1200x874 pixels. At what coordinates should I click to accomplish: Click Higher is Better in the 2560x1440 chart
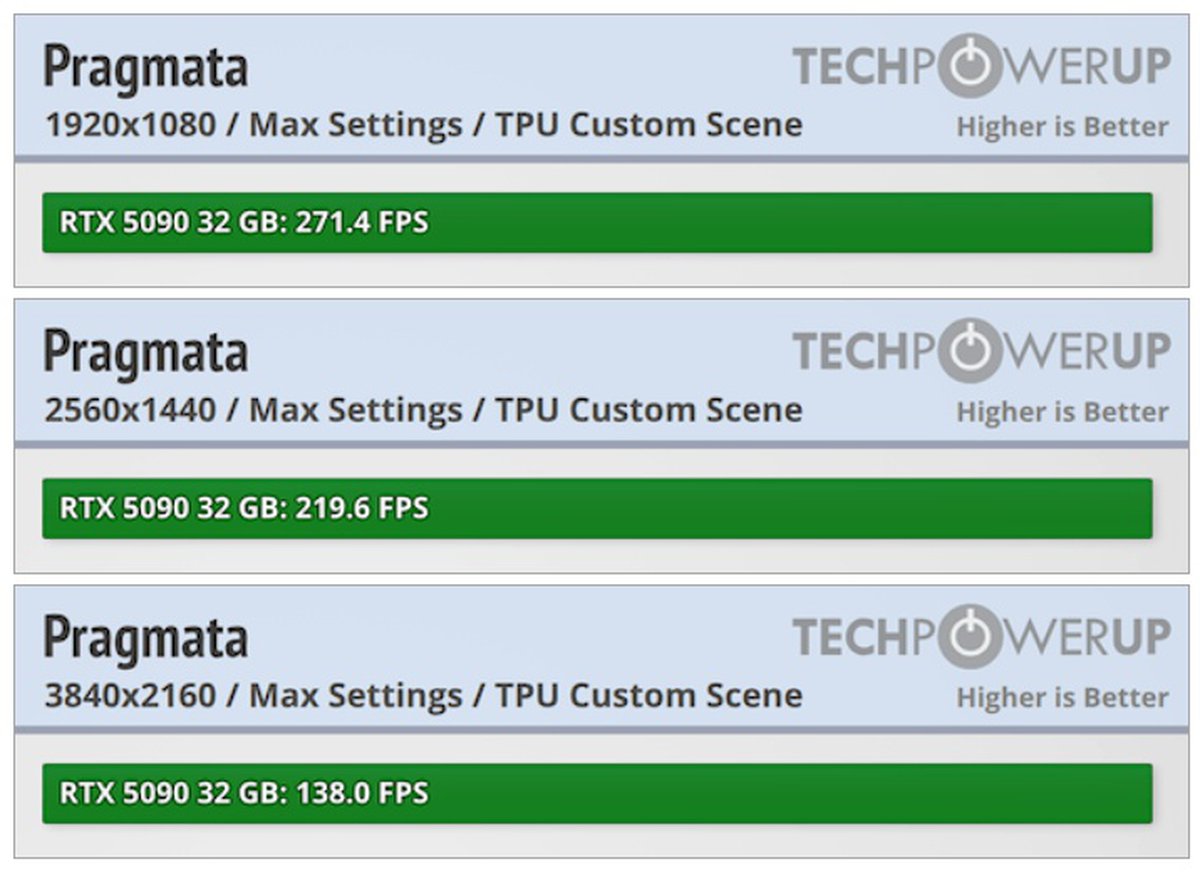click(1062, 412)
